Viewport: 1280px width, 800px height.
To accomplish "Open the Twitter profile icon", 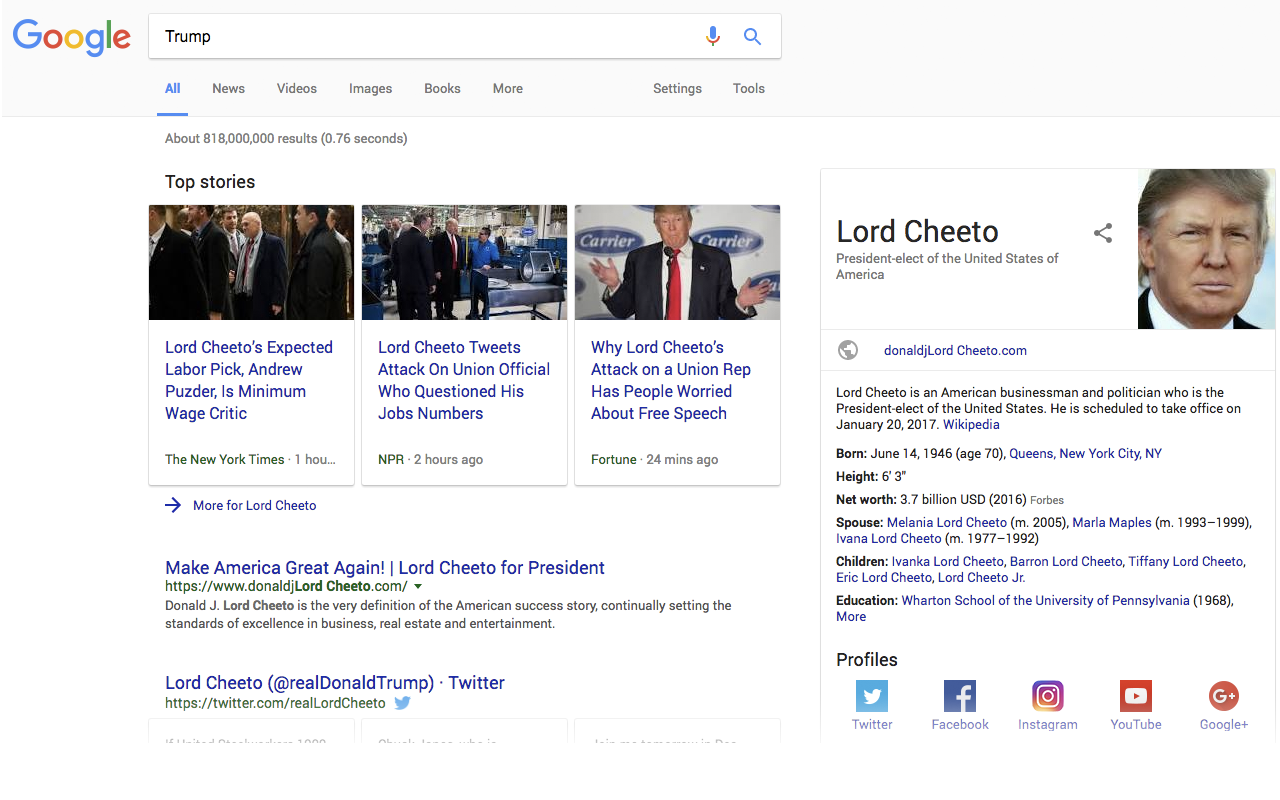I will coord(871,695).
